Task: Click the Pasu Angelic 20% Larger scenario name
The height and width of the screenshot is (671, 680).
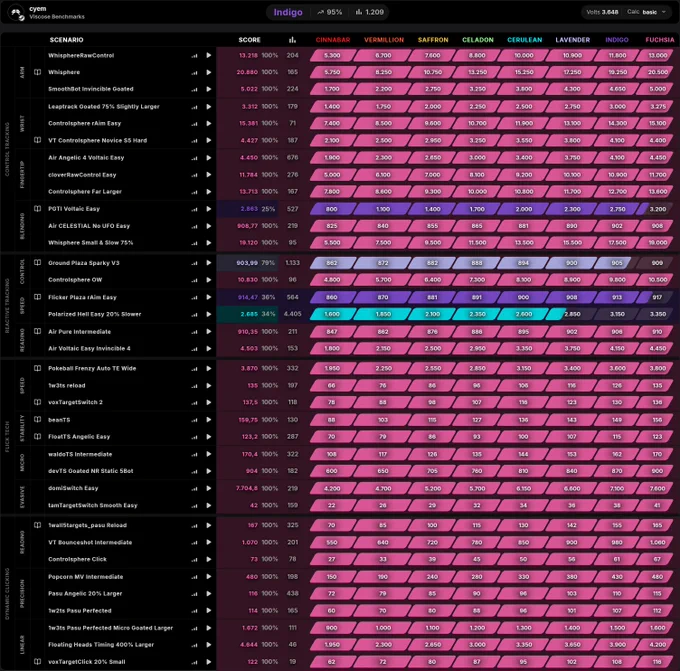Action: pos(85,593)
